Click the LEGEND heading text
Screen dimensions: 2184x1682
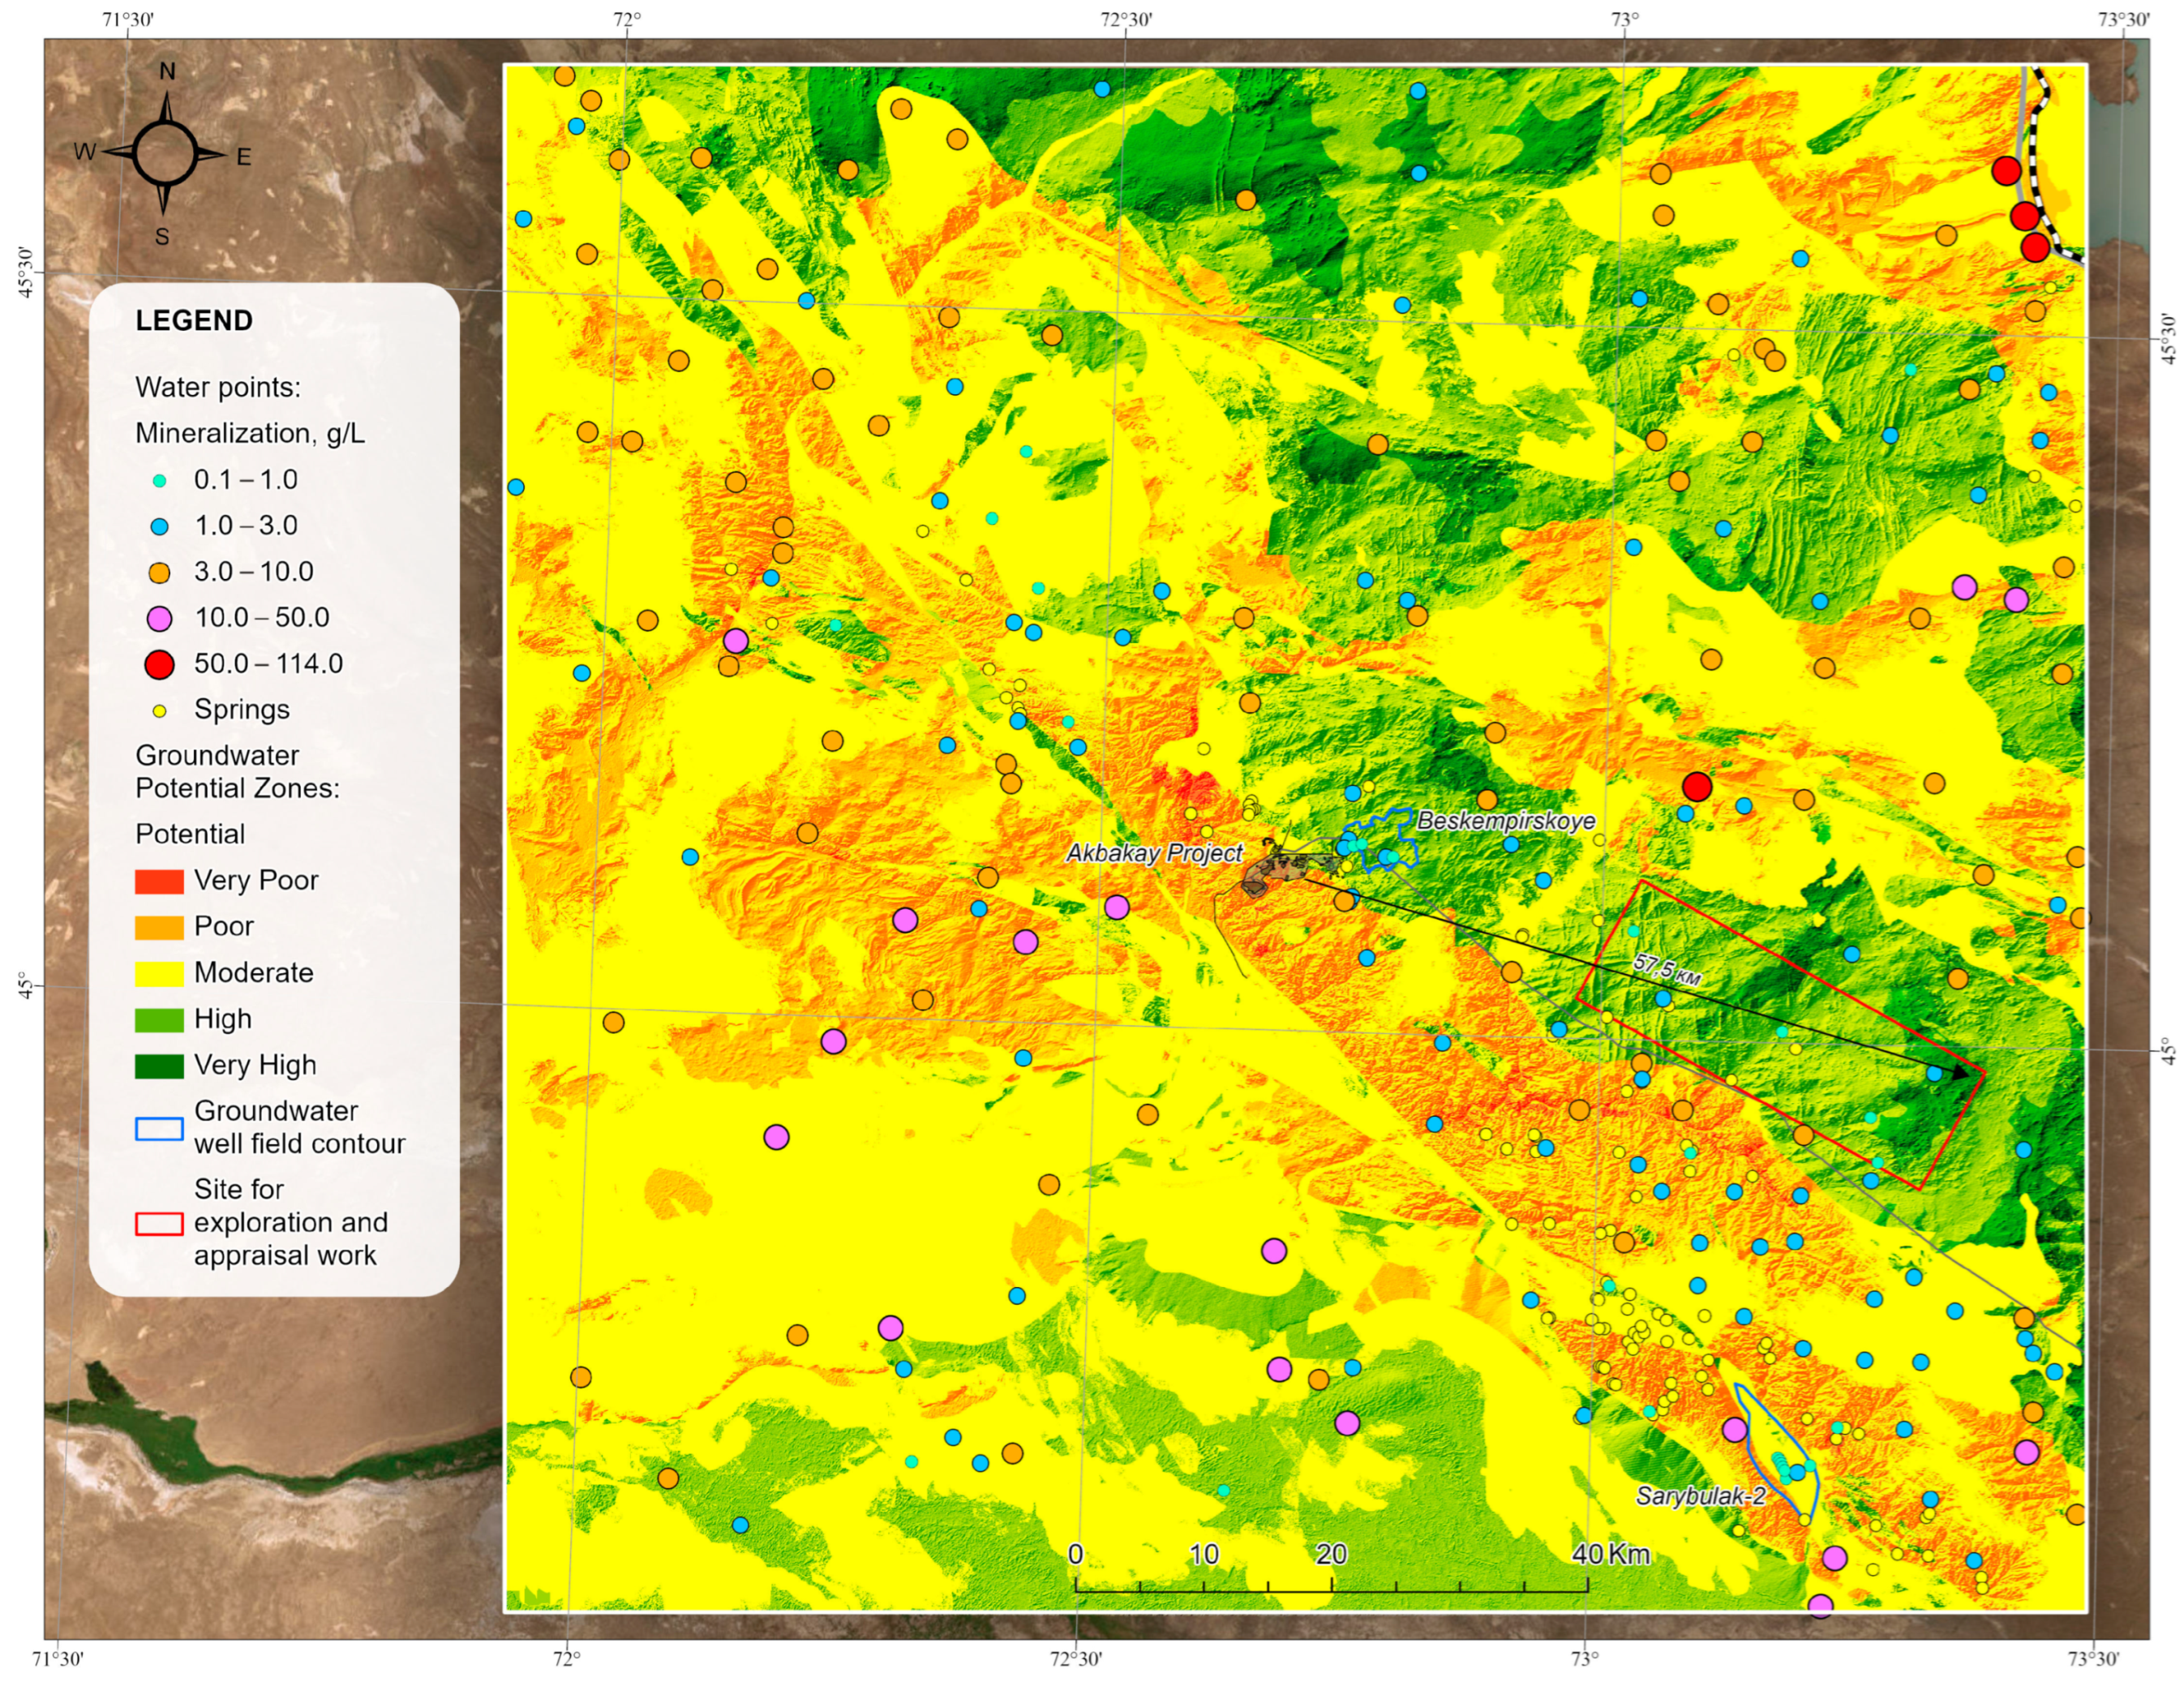[x=194, y=321]
